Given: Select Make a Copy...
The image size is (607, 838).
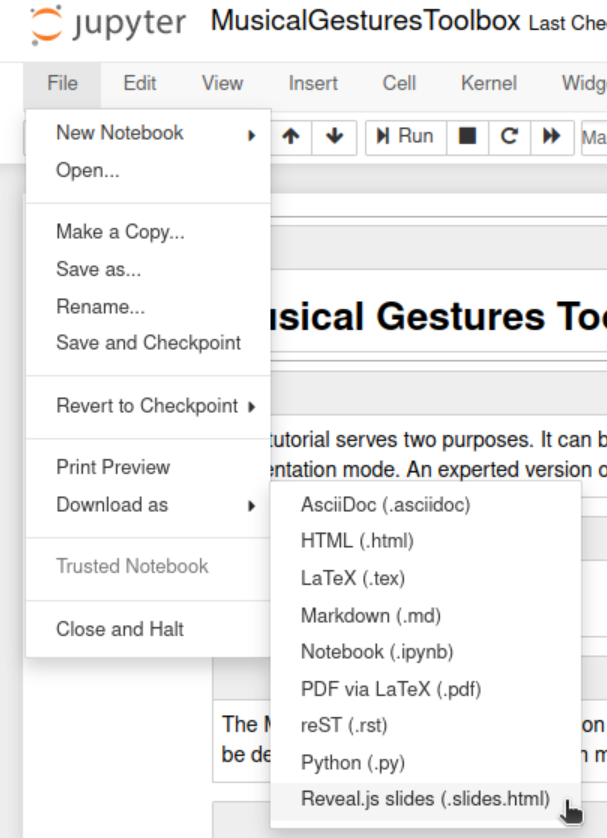Looking at the screenshot, I should click(149, 232).
